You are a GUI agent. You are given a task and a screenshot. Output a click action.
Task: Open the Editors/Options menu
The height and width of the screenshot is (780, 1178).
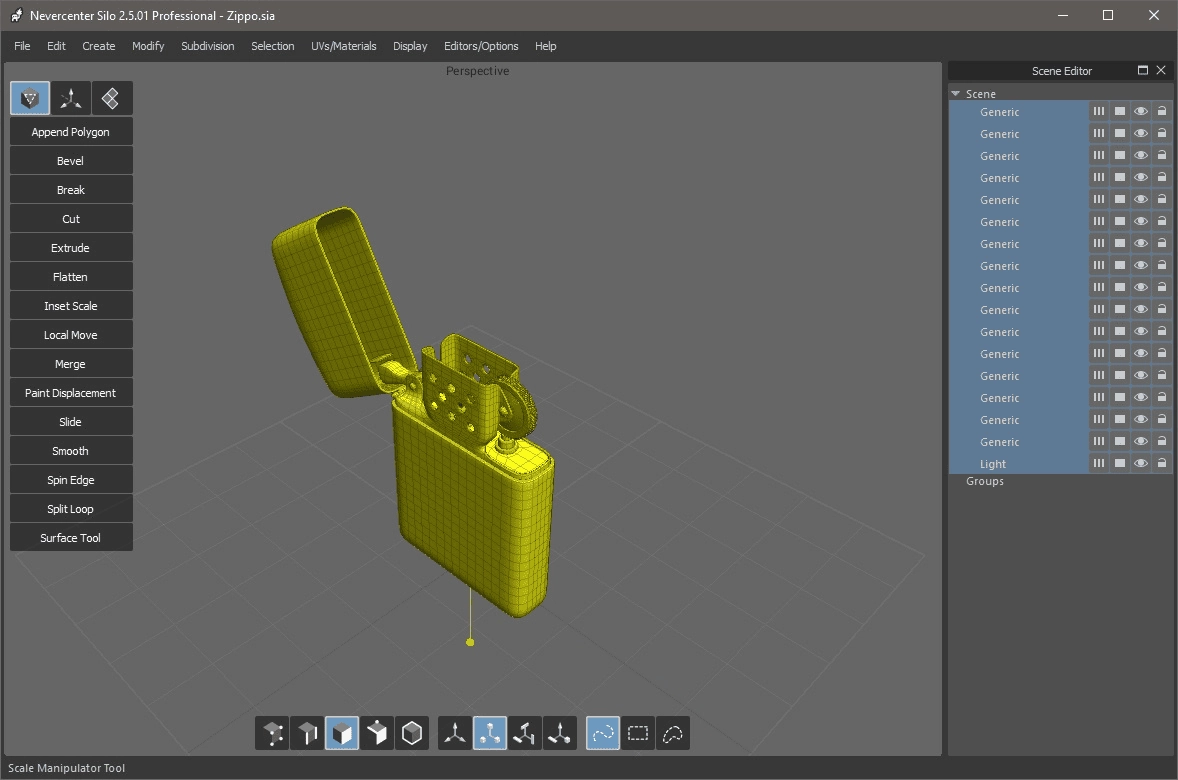click(x=481, y=46)
